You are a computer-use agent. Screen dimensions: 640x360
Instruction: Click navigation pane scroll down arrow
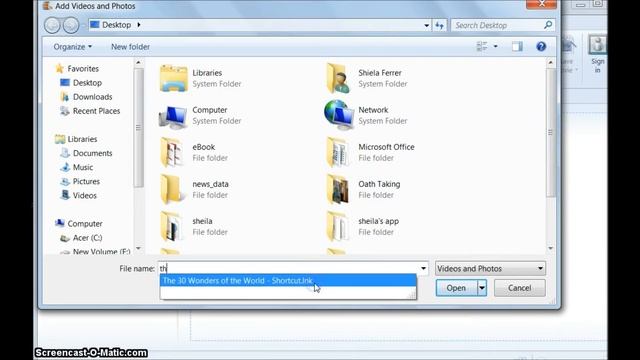coord(138,248)
